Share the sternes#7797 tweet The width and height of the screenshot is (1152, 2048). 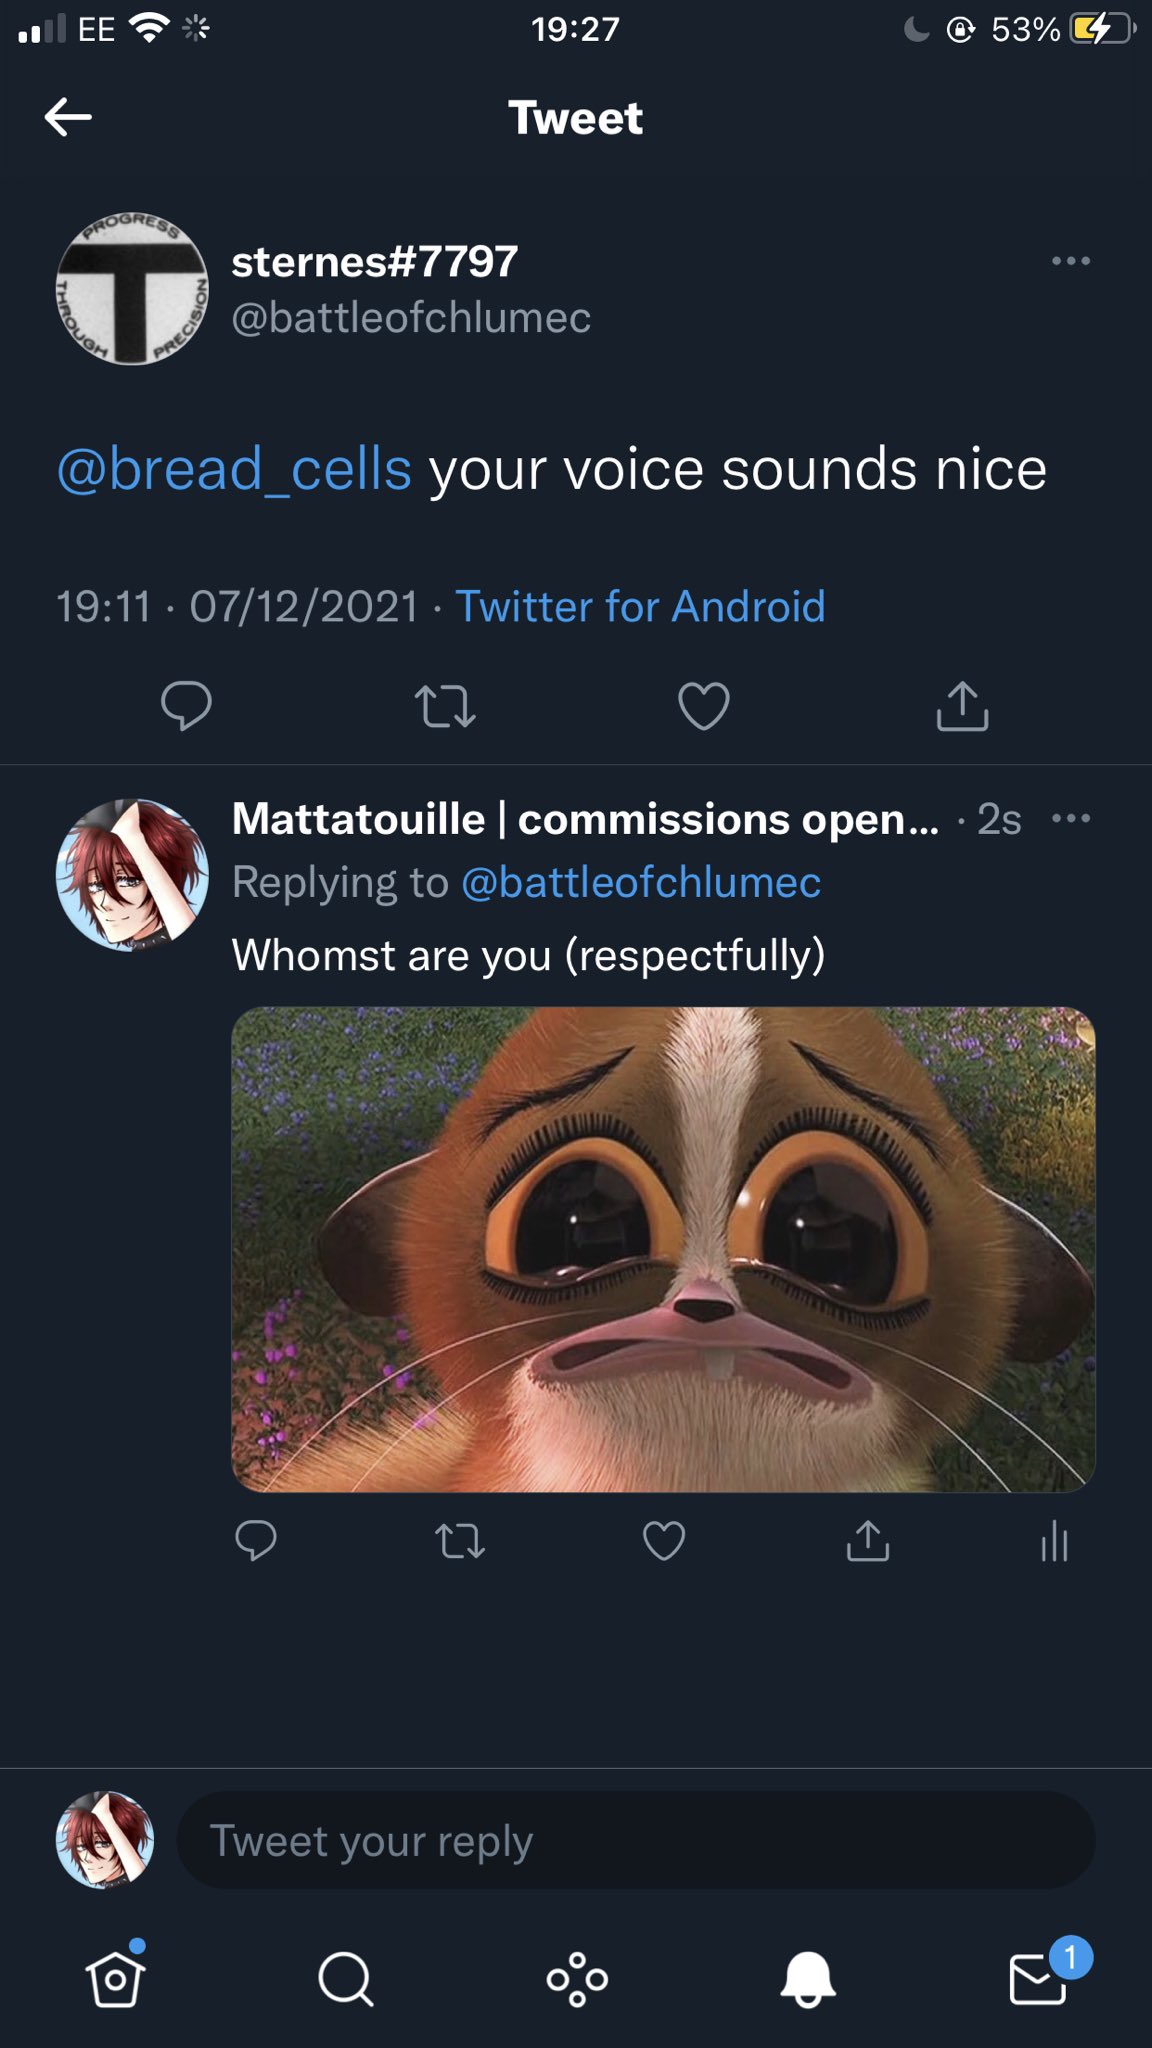pyautogui.click(x=962, y=706)
